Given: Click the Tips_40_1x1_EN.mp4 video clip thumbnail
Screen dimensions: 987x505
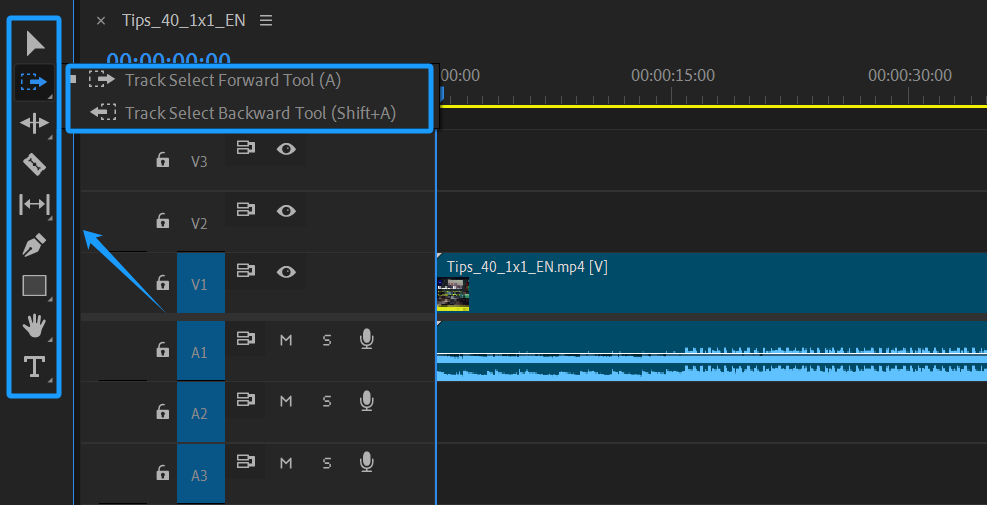Looking at the screenshot, I should pos(453,293).
